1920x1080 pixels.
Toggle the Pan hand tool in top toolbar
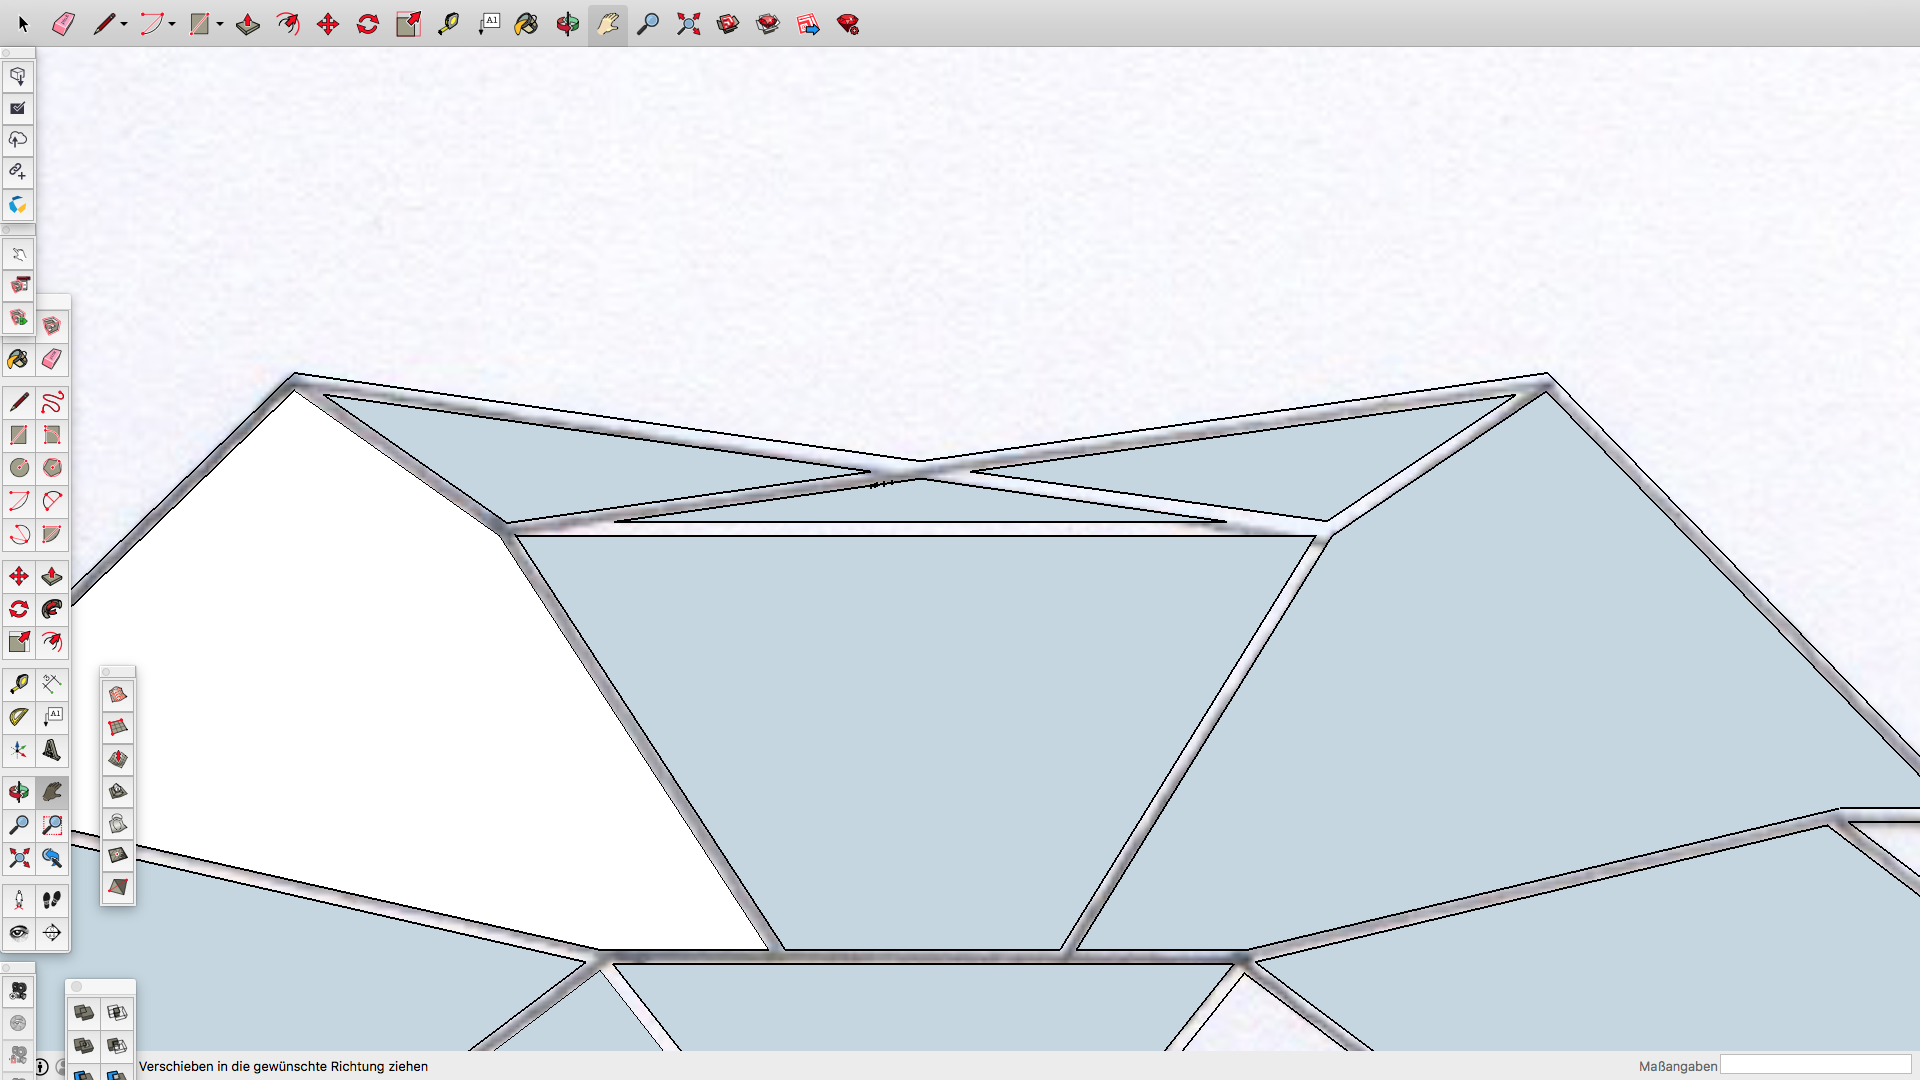point(608,24)
